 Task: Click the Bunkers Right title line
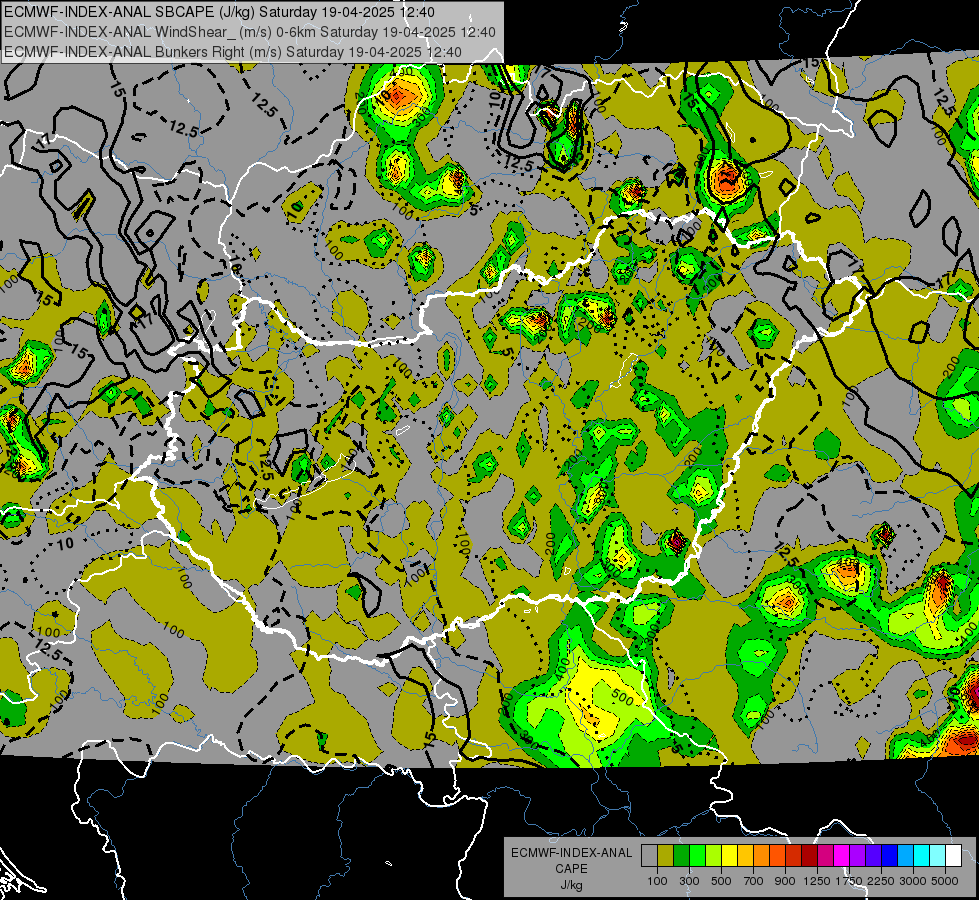[233, 52]
